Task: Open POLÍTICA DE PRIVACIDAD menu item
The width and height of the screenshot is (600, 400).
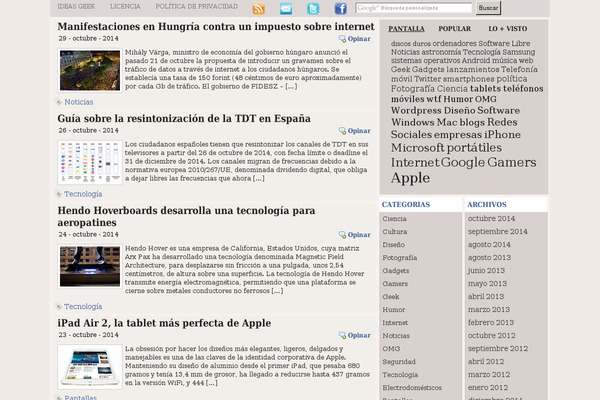Action: 197,7
